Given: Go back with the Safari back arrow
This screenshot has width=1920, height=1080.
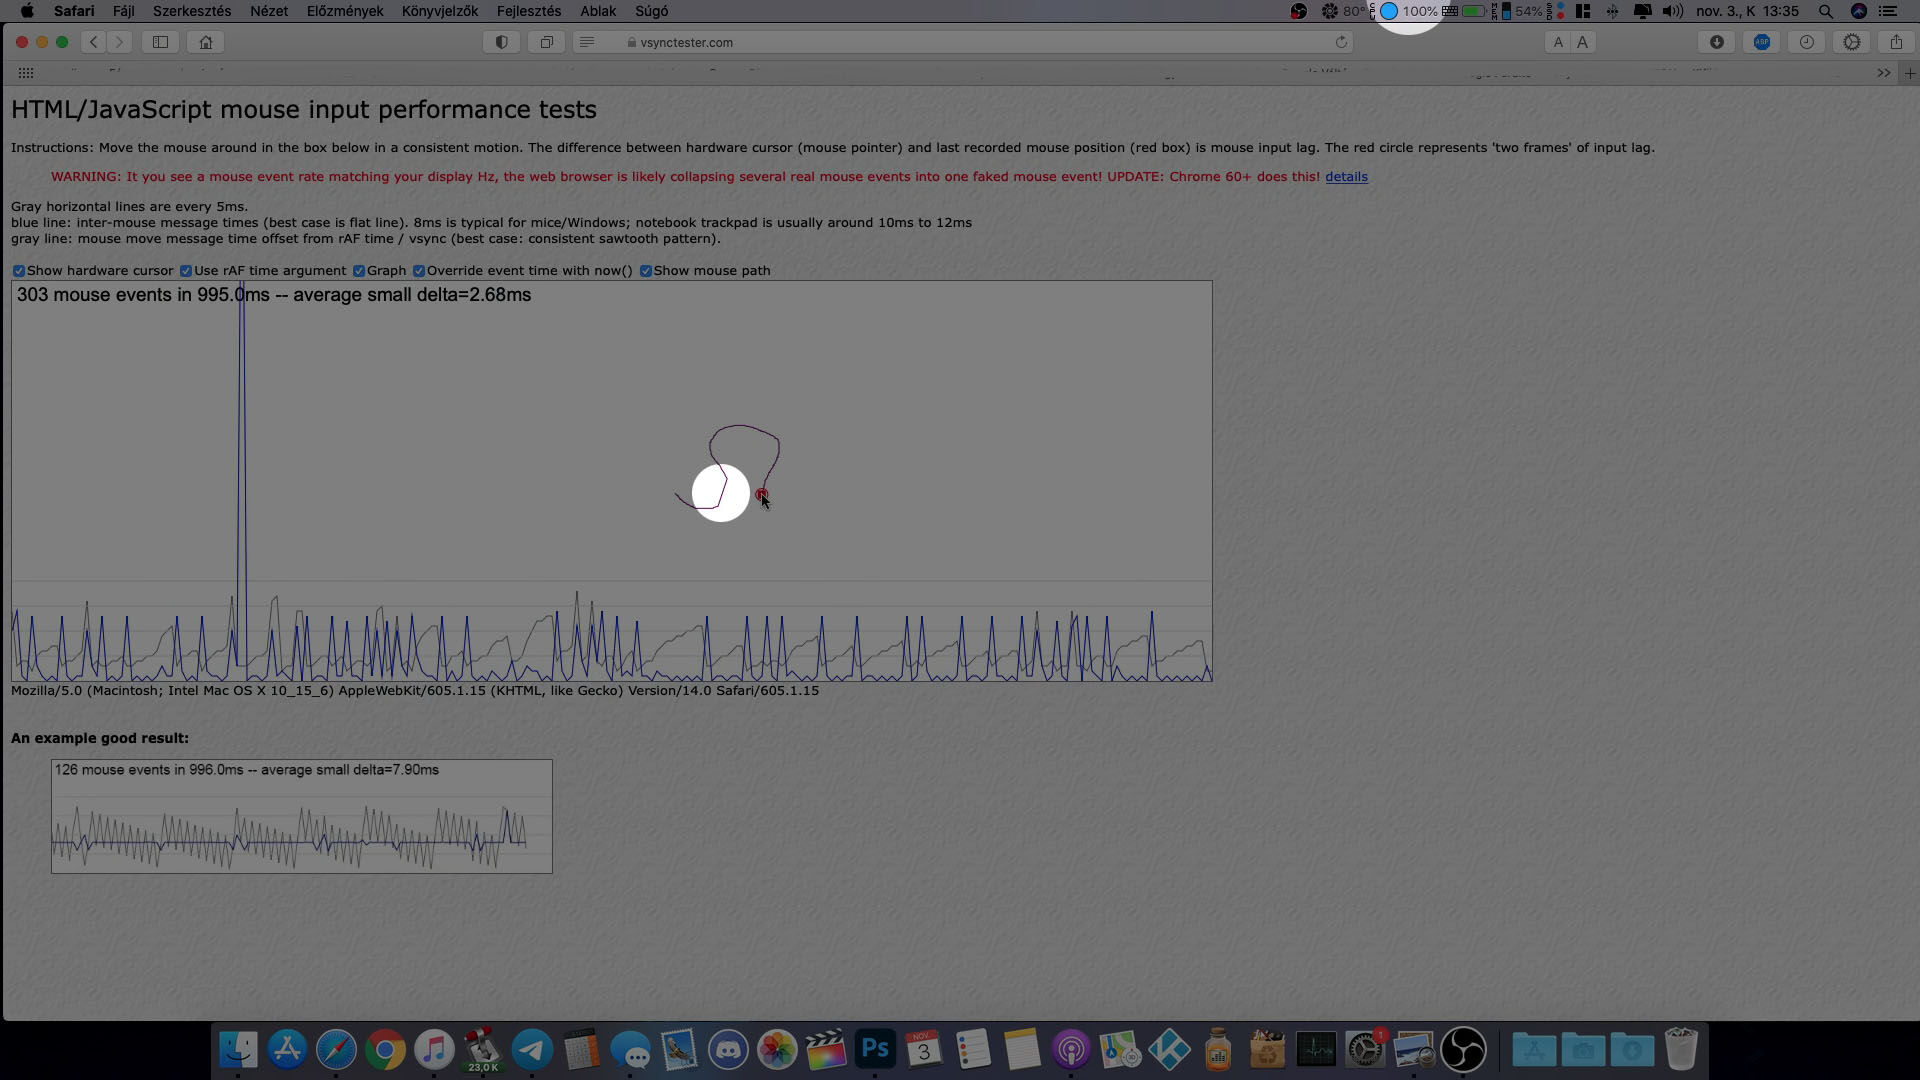Looking at the screenshot, I should [x=94, y=42].
